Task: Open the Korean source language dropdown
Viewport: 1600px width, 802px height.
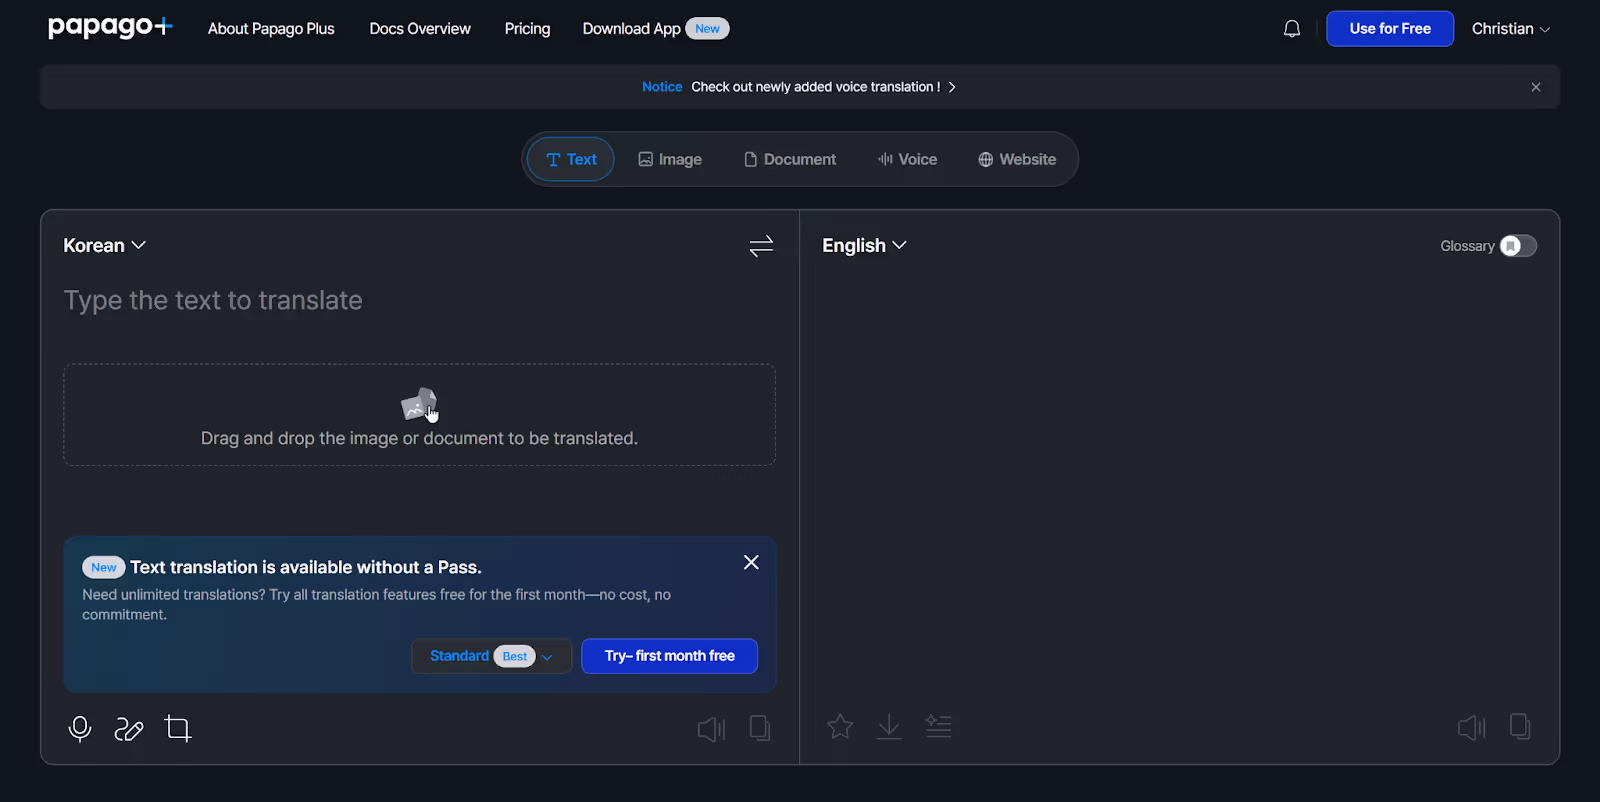Action: pos(105,246)
